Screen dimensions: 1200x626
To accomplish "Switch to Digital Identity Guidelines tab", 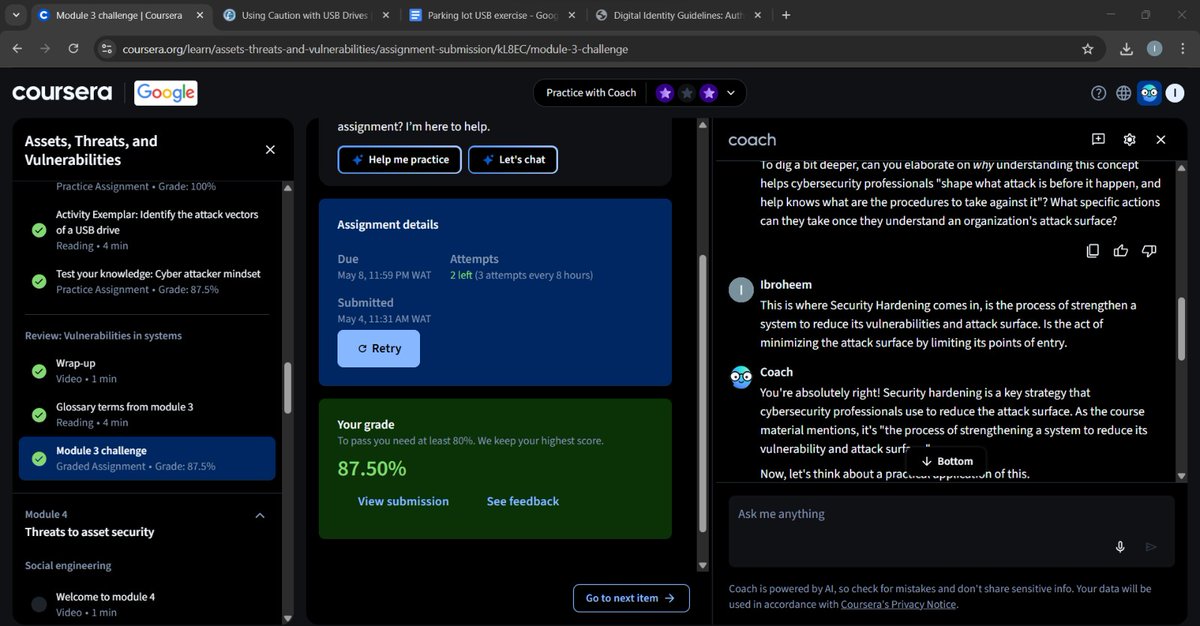I will (677, 15).
